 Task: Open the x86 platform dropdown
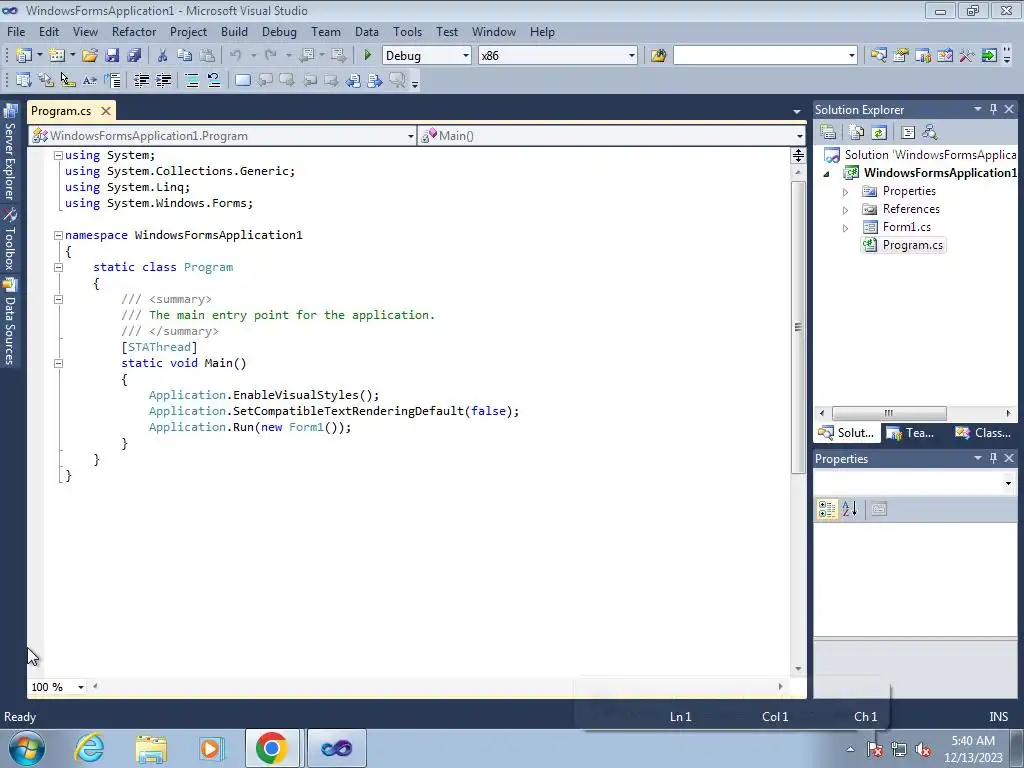click(x=632, y=56)
